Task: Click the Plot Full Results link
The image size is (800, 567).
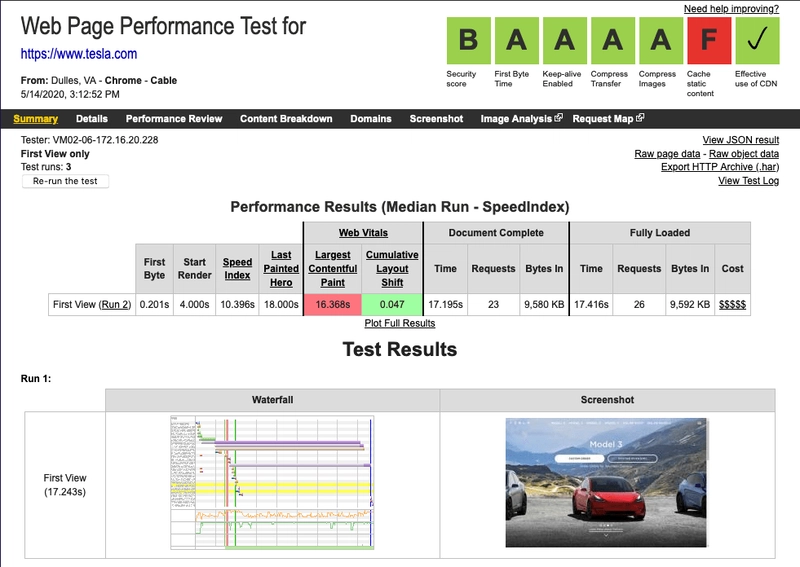Action: tap(399, 323)
